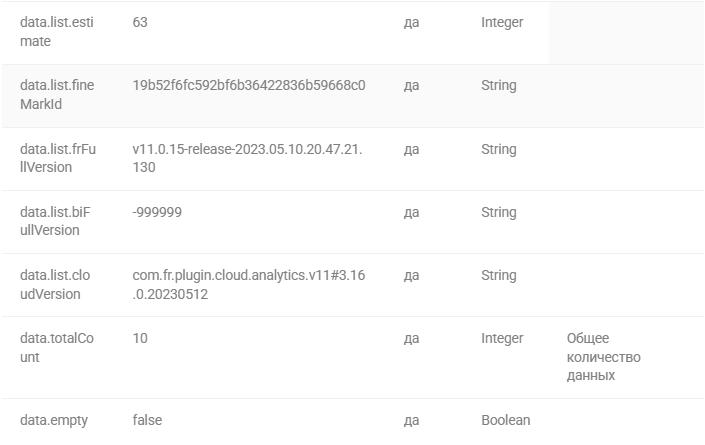
Task: Click data.list.frFullVersion parameter name
Action: [x=58, y=158]
